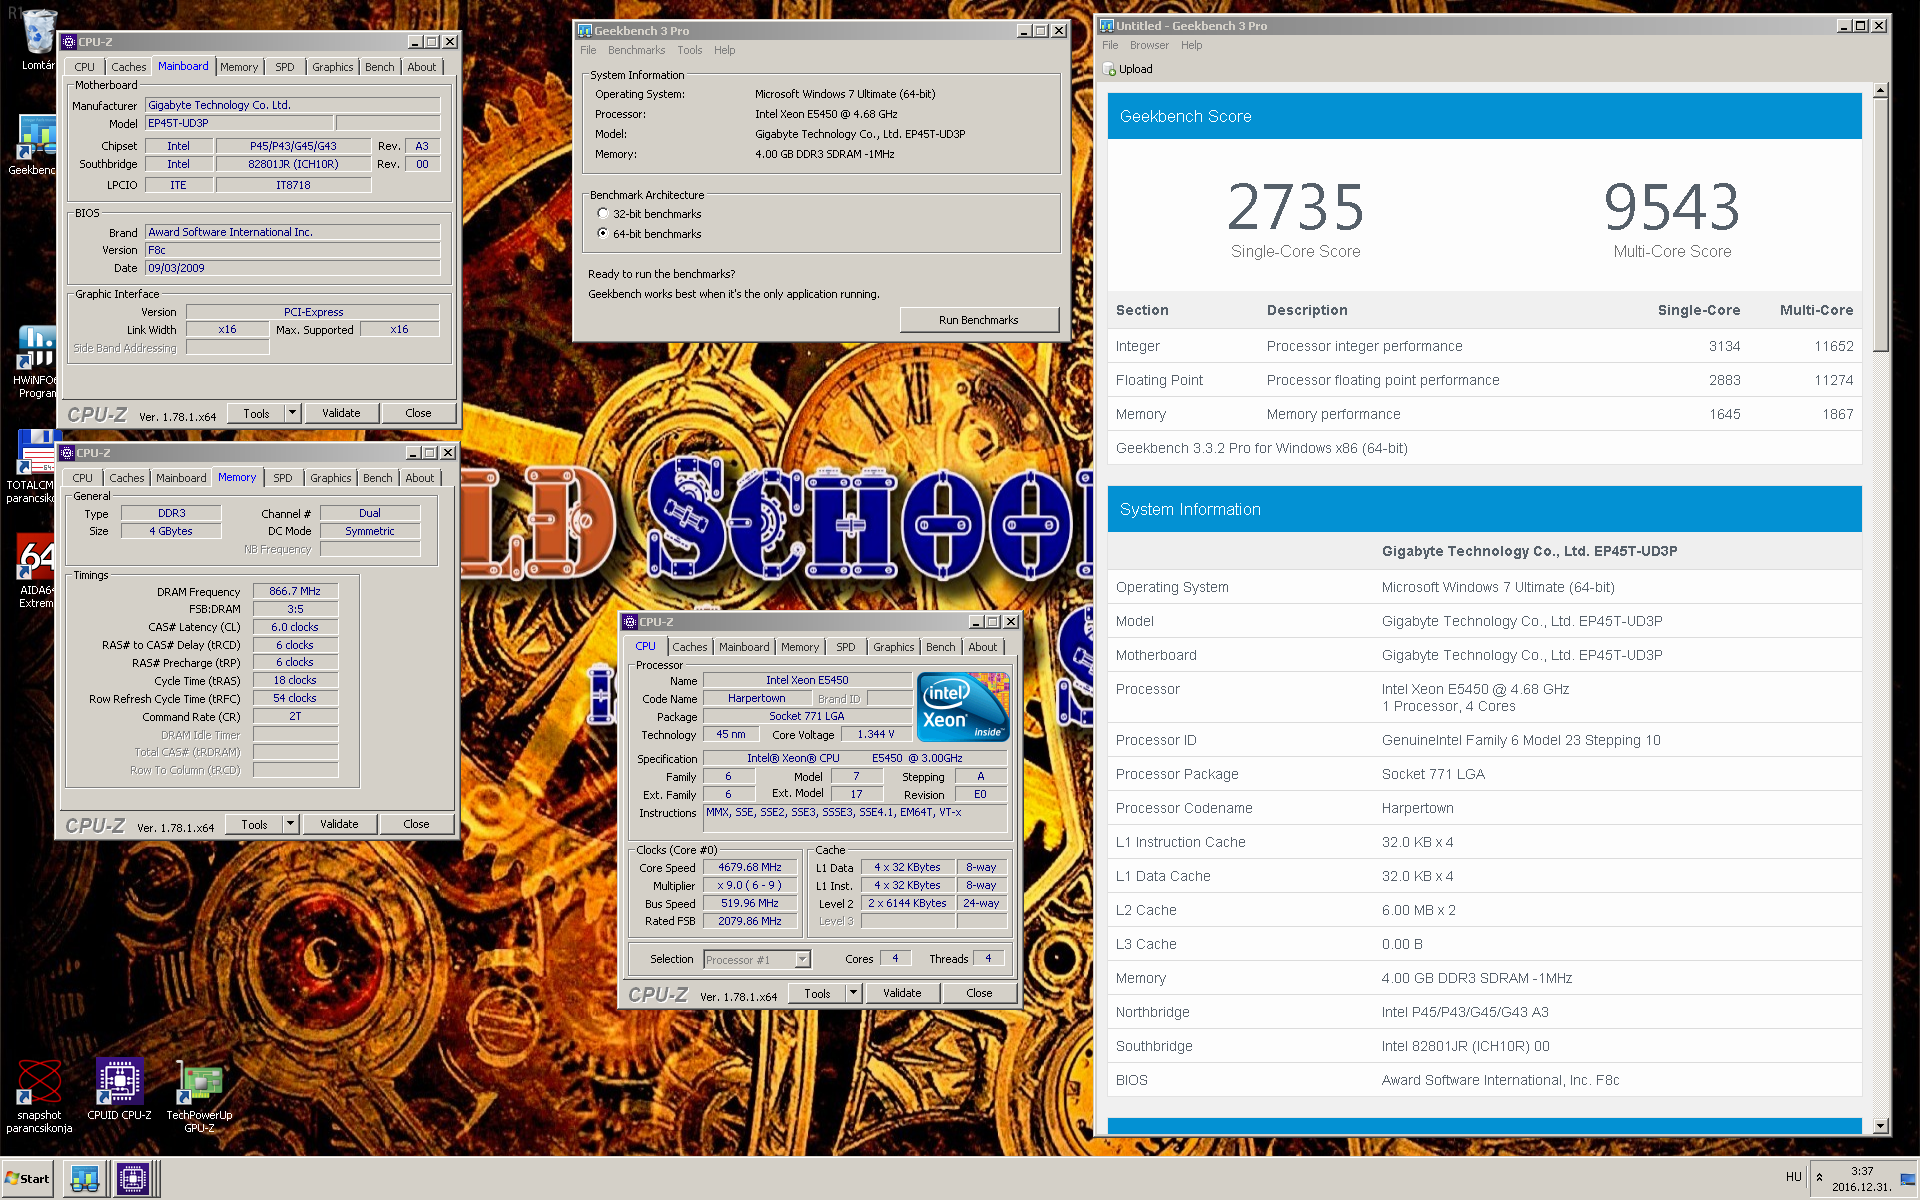This screenshot has height=1200, width=1920.
Task: Click scroll-up arrow in Geekbench results
Action: [x=1880, y=91]
